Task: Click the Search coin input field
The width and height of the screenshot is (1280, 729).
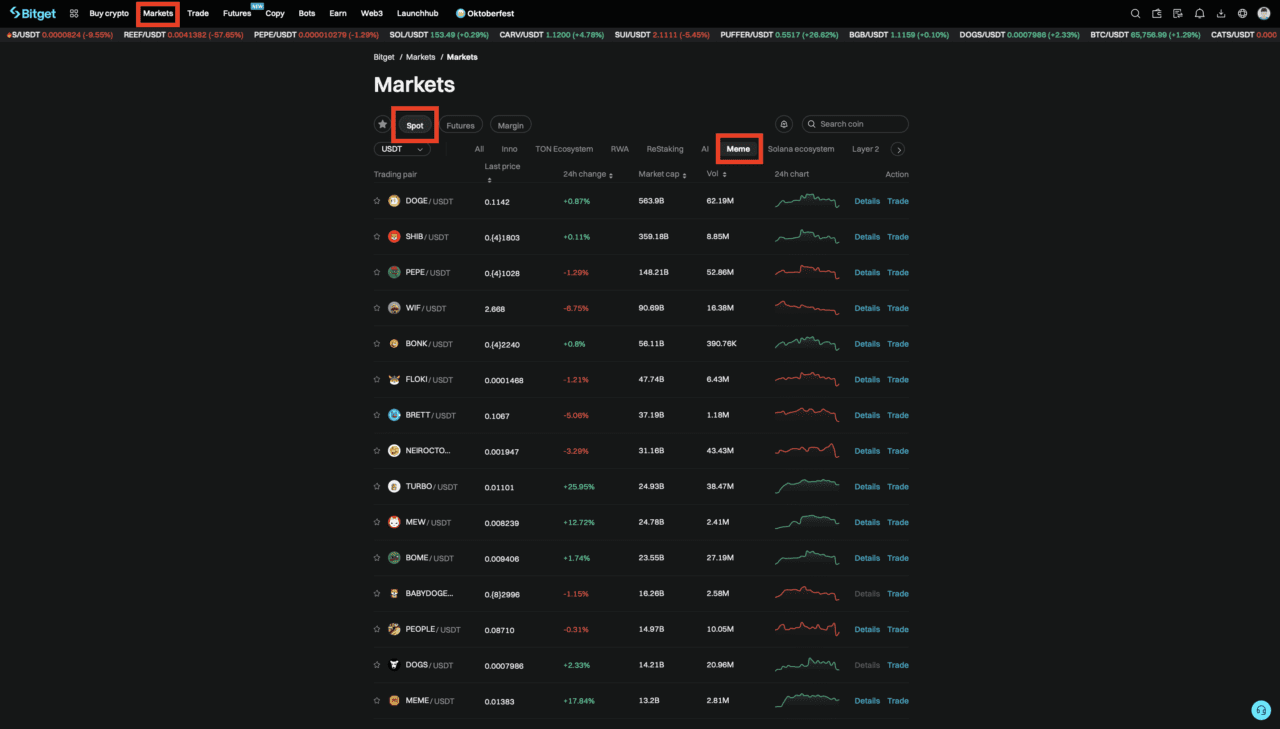Action: [855, 124]
